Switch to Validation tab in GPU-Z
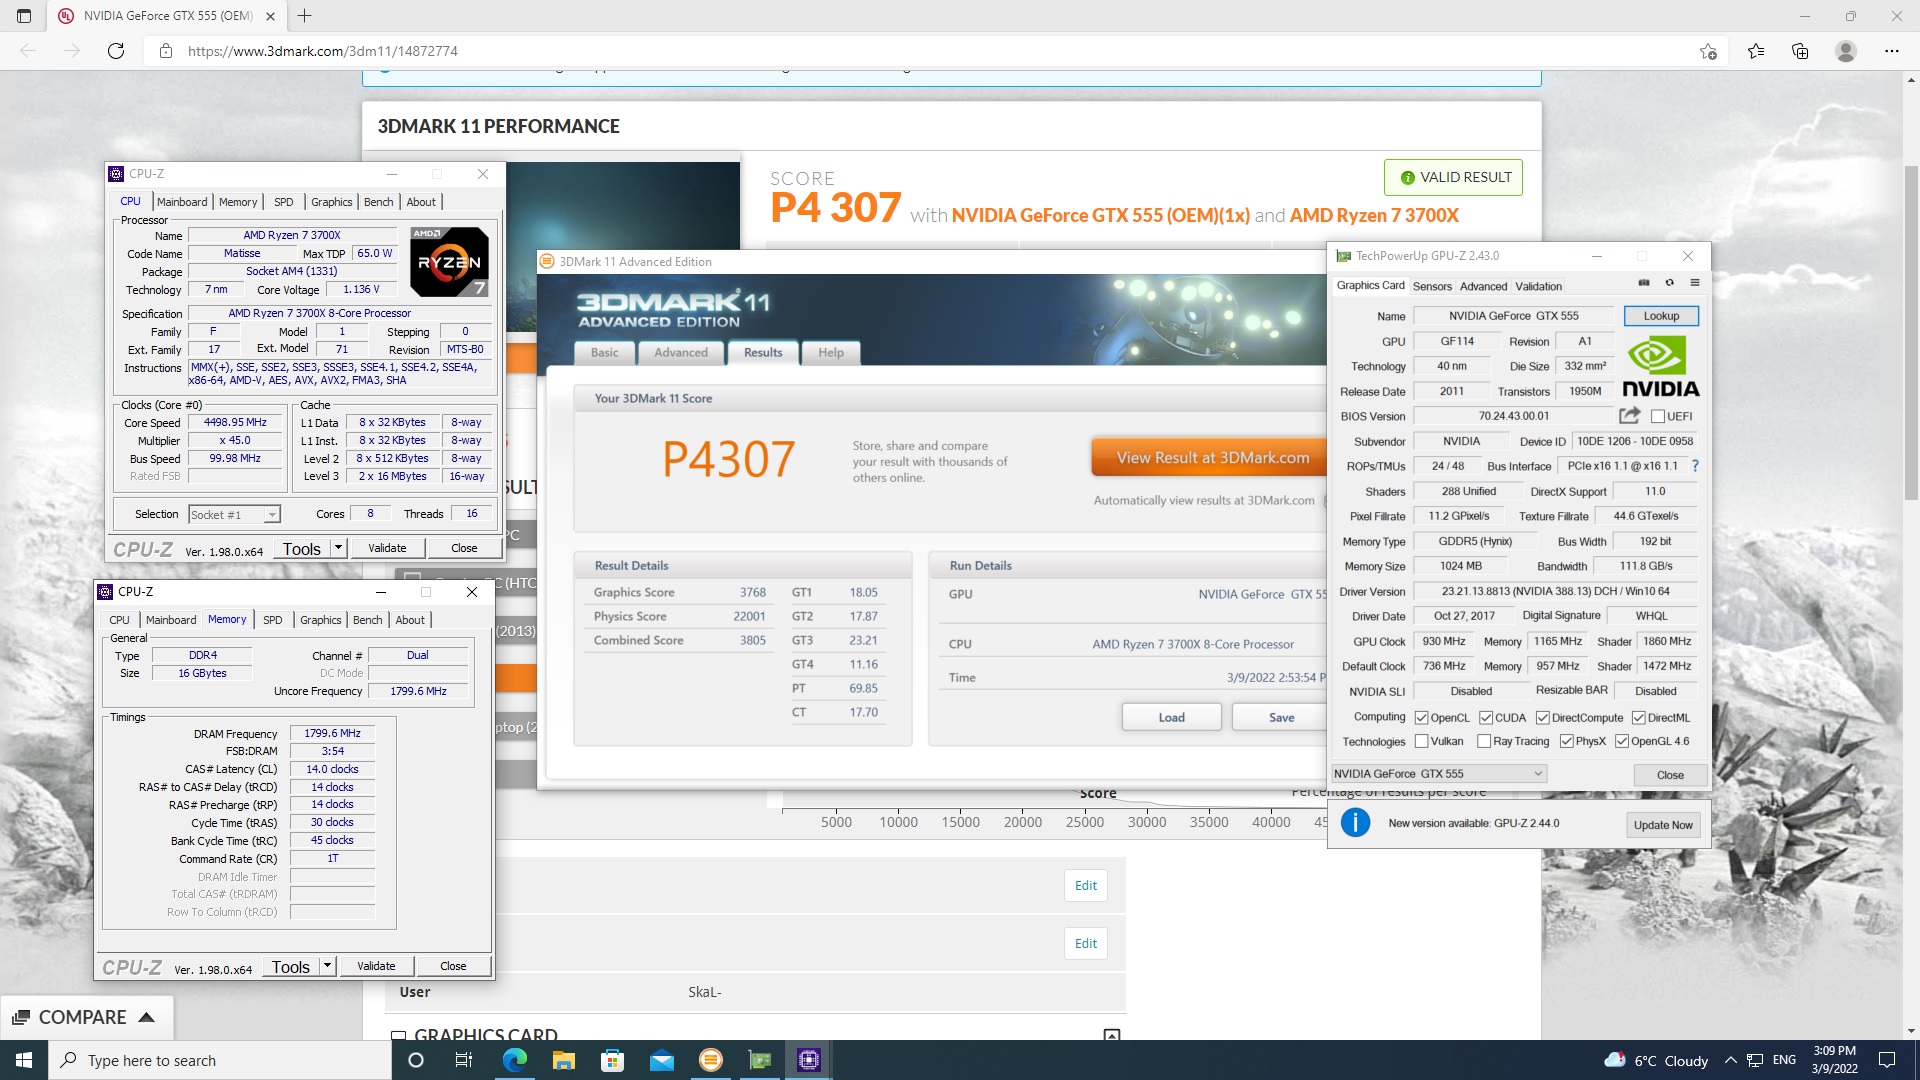Viewport: 1920px width, 1080px height. tap(1538, 286)
